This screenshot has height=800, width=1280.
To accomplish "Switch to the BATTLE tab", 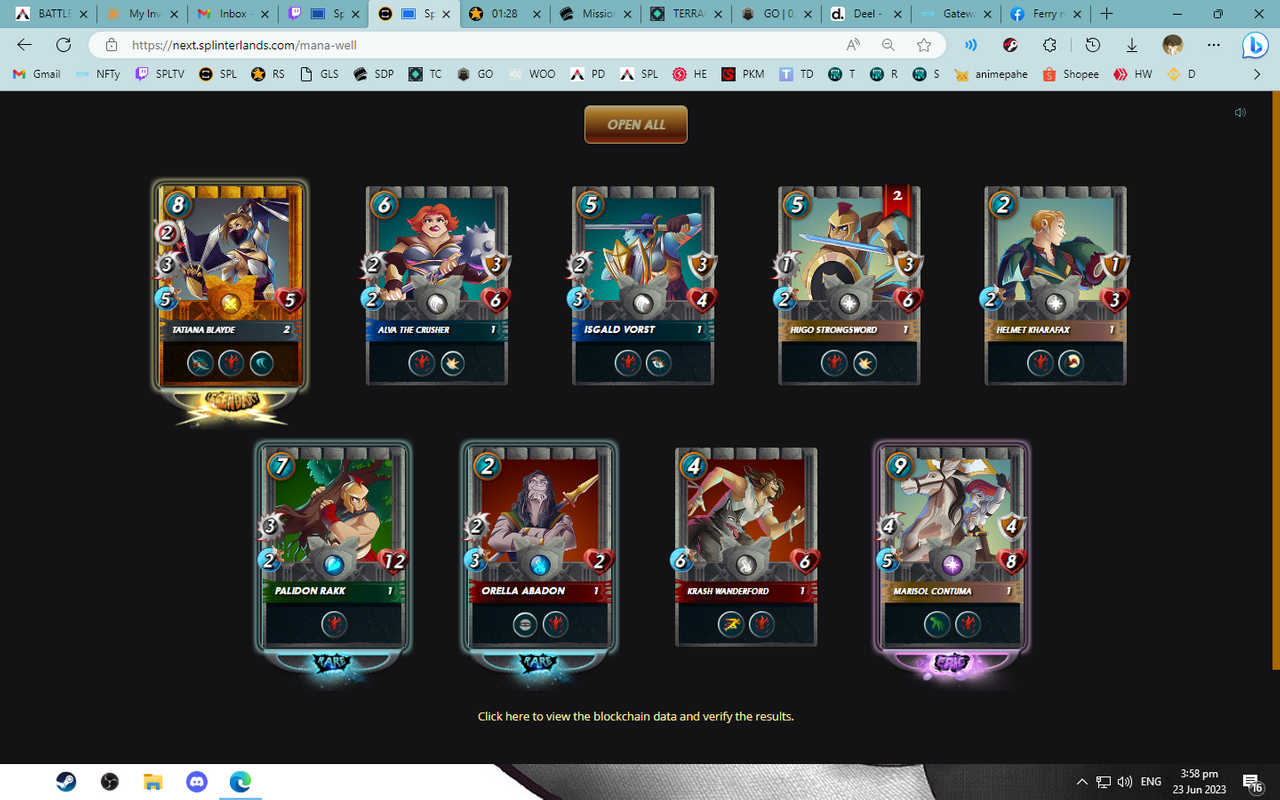I will [x=50, y=14].
